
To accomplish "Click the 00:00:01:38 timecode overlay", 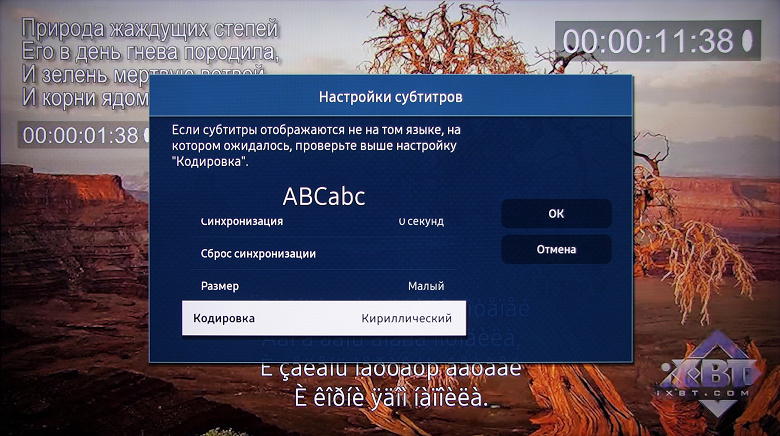I will tap(84, 135).
